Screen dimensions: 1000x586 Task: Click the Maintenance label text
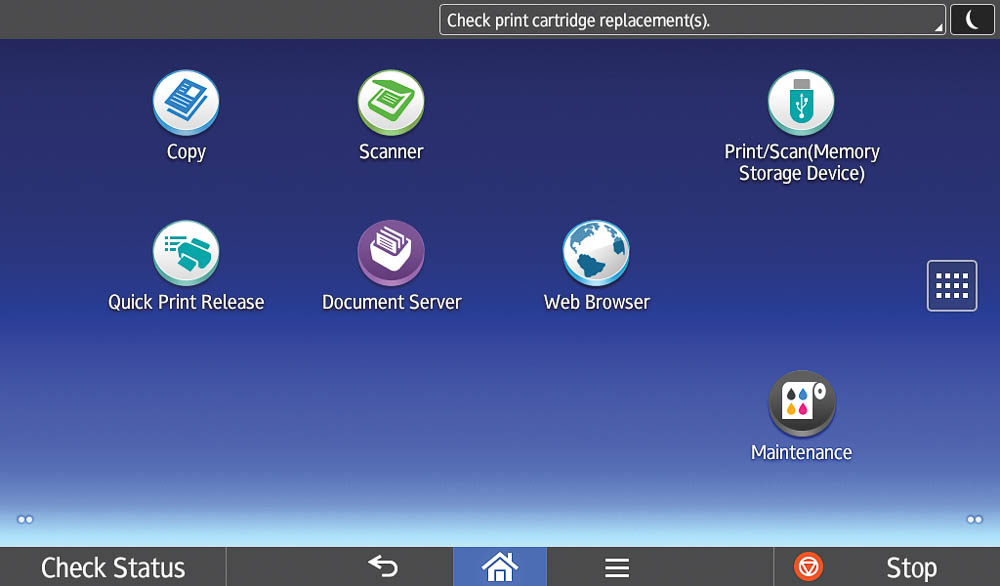click(x=802, y=452)
